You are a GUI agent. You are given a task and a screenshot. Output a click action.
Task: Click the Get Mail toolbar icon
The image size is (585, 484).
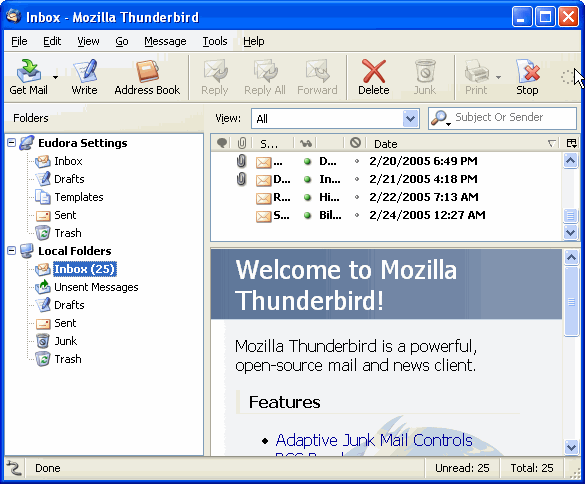coord(28,71)
